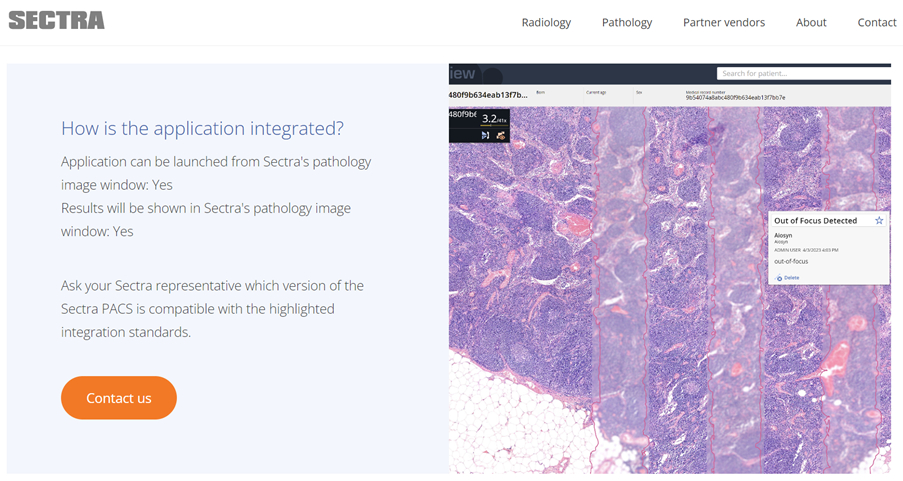Open the Radiology menu

[x=546, y=22]
